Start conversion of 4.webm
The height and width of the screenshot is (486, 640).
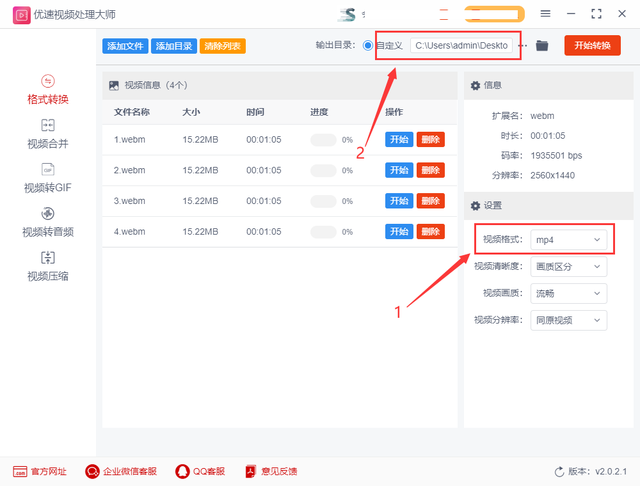399,231
